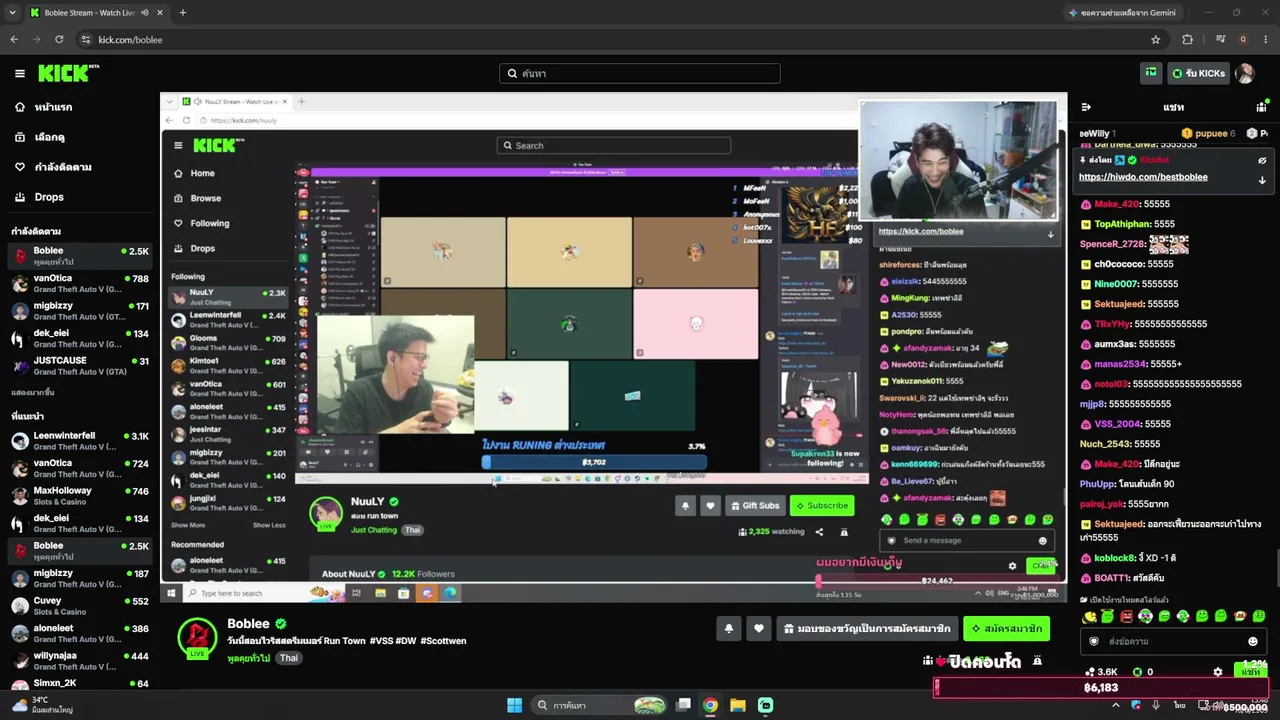Open site info icon in address bar
1280x720 pixels.
point(86,40)
